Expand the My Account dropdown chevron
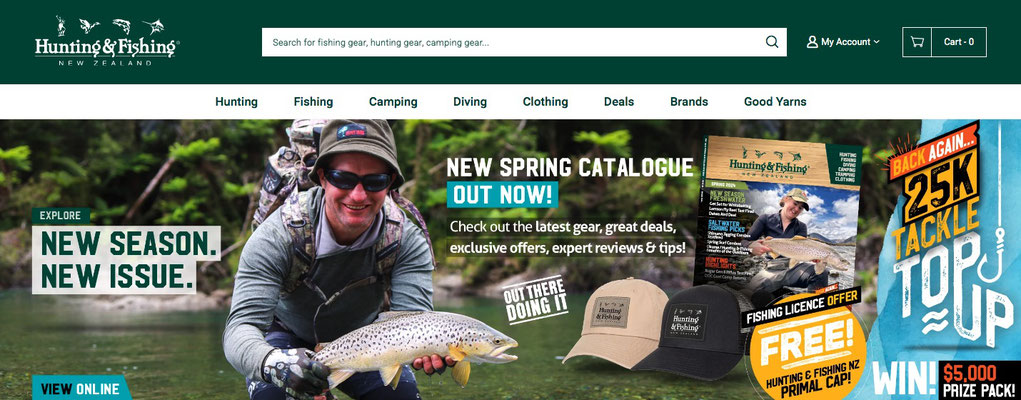The height and width of the screenshot is (400, 1021). click(876, 42)
